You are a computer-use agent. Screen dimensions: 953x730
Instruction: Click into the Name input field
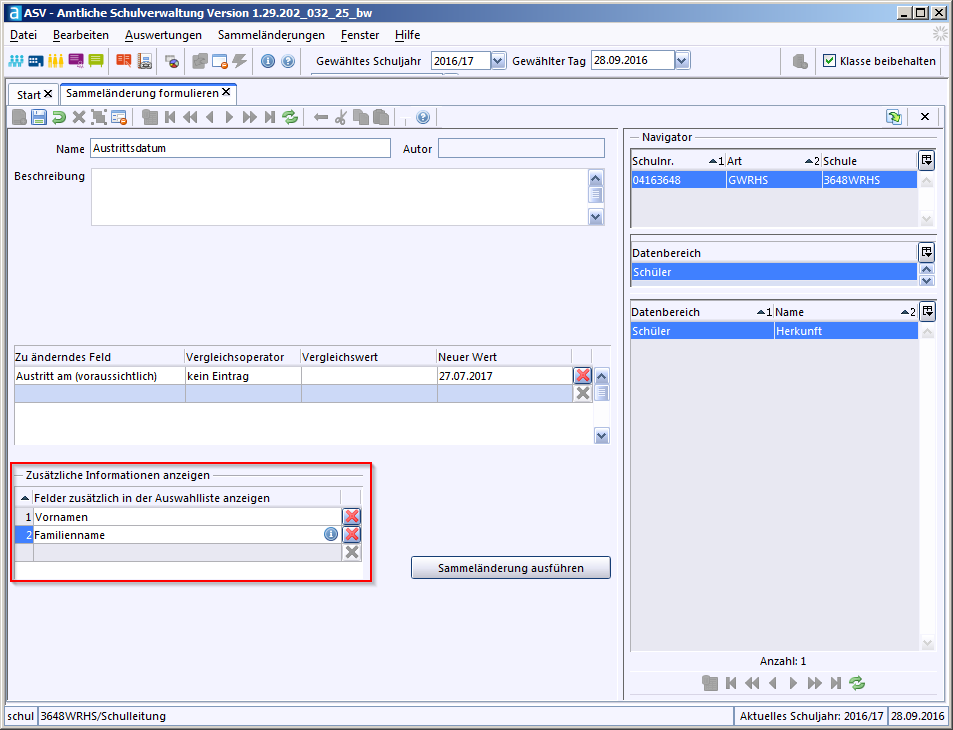(240, 148)
